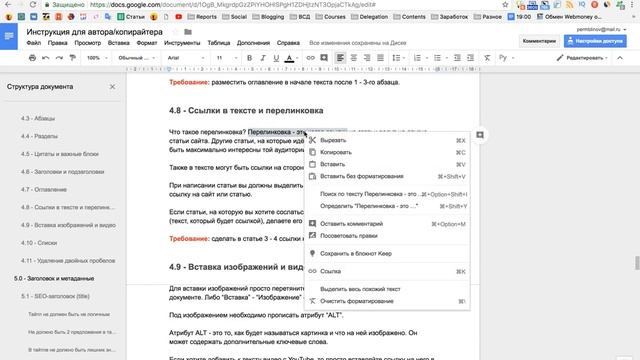Open the Вставка menu
Viewport: 640px width, 360px height.
(x=118, y=43)
